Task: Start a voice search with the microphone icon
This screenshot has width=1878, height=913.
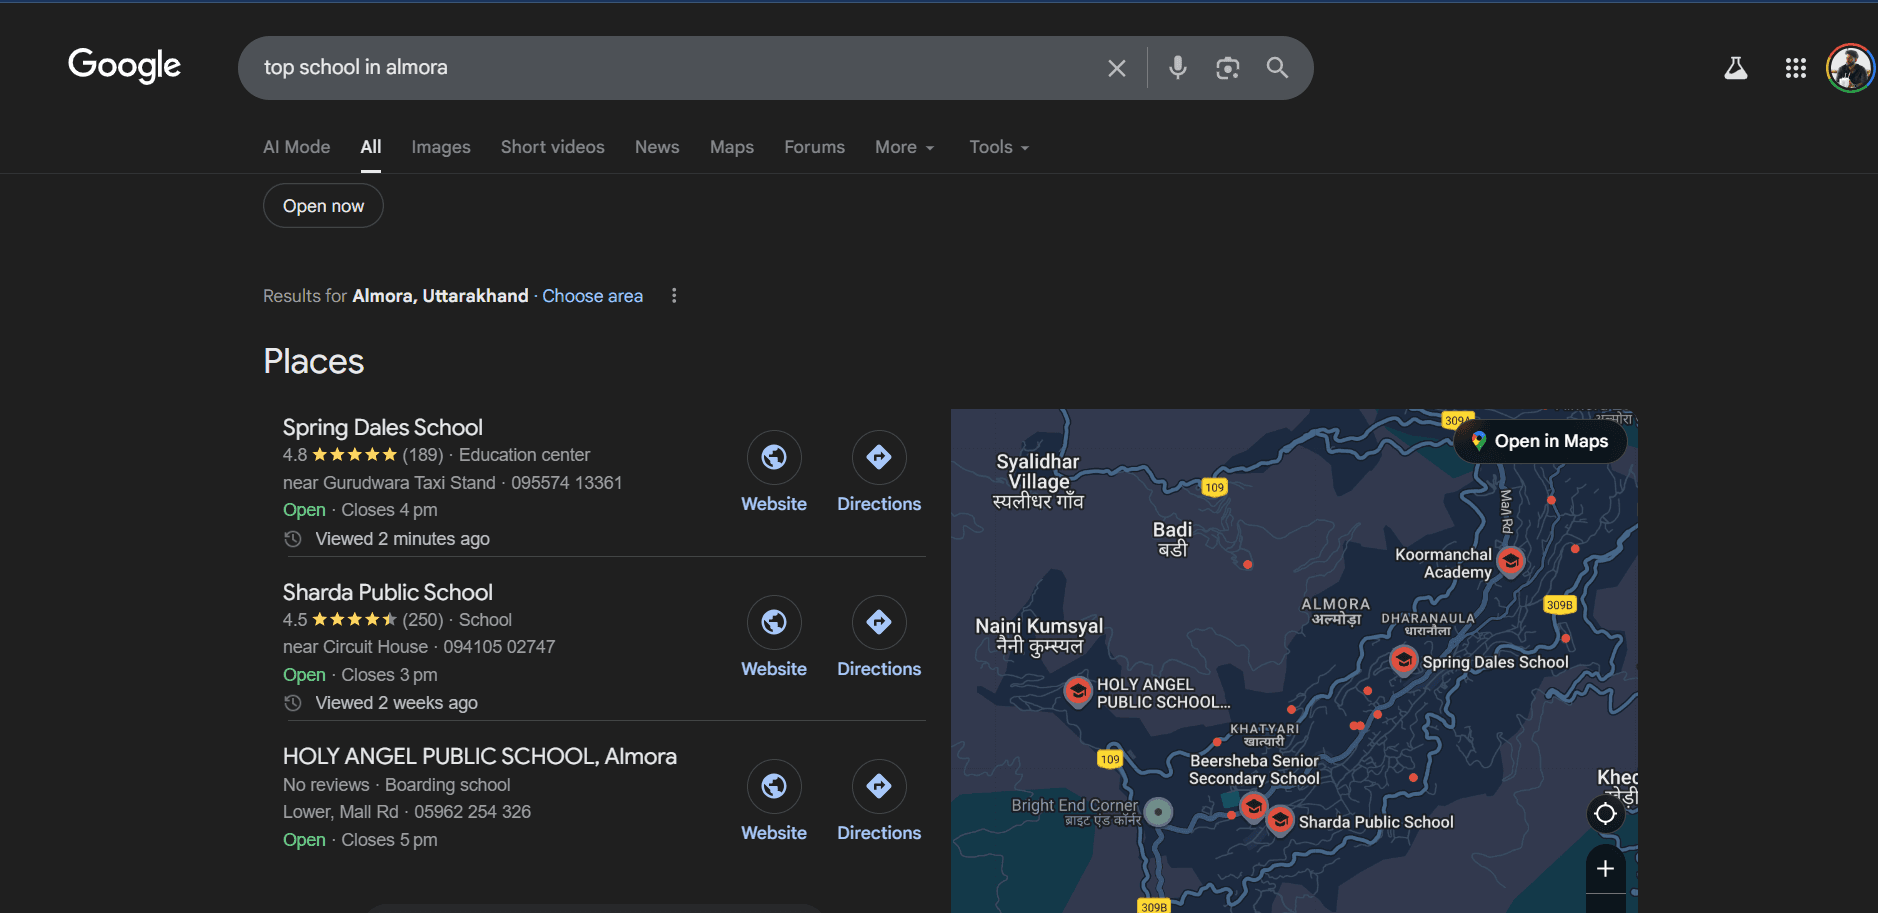Action: pyautogui.click(x=1177, y=67)
